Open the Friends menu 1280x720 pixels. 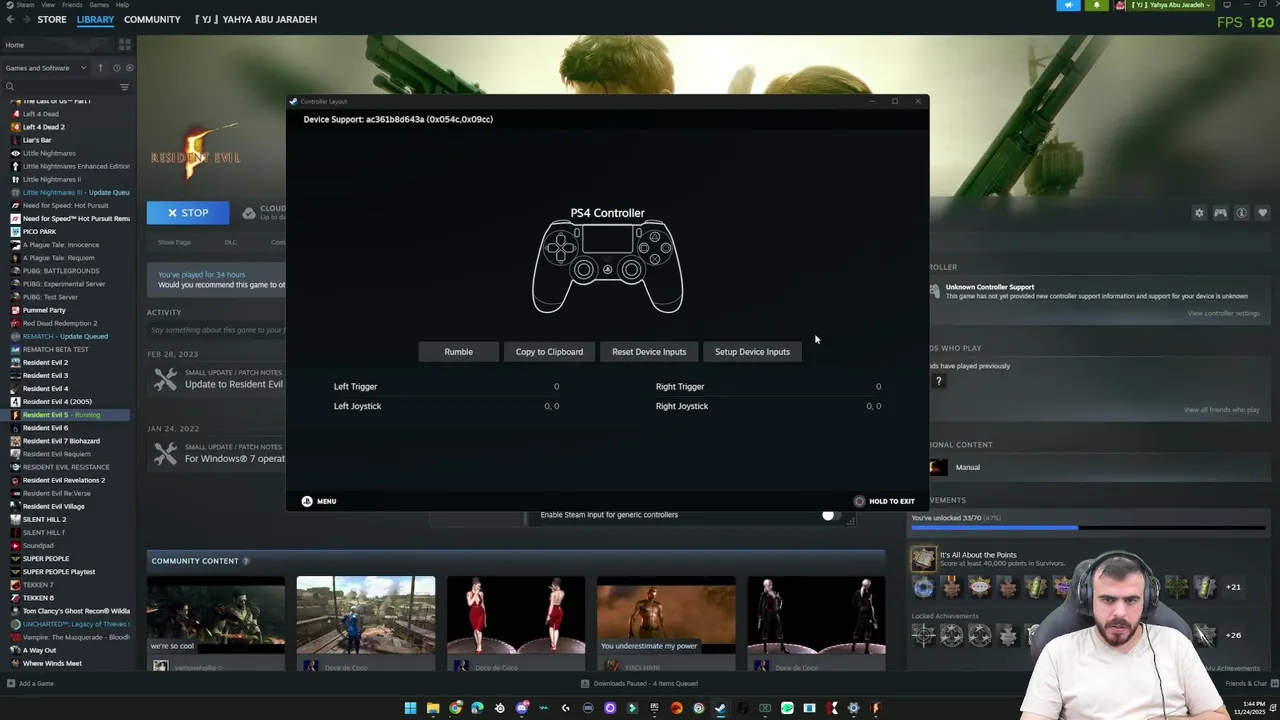point(72,5)
